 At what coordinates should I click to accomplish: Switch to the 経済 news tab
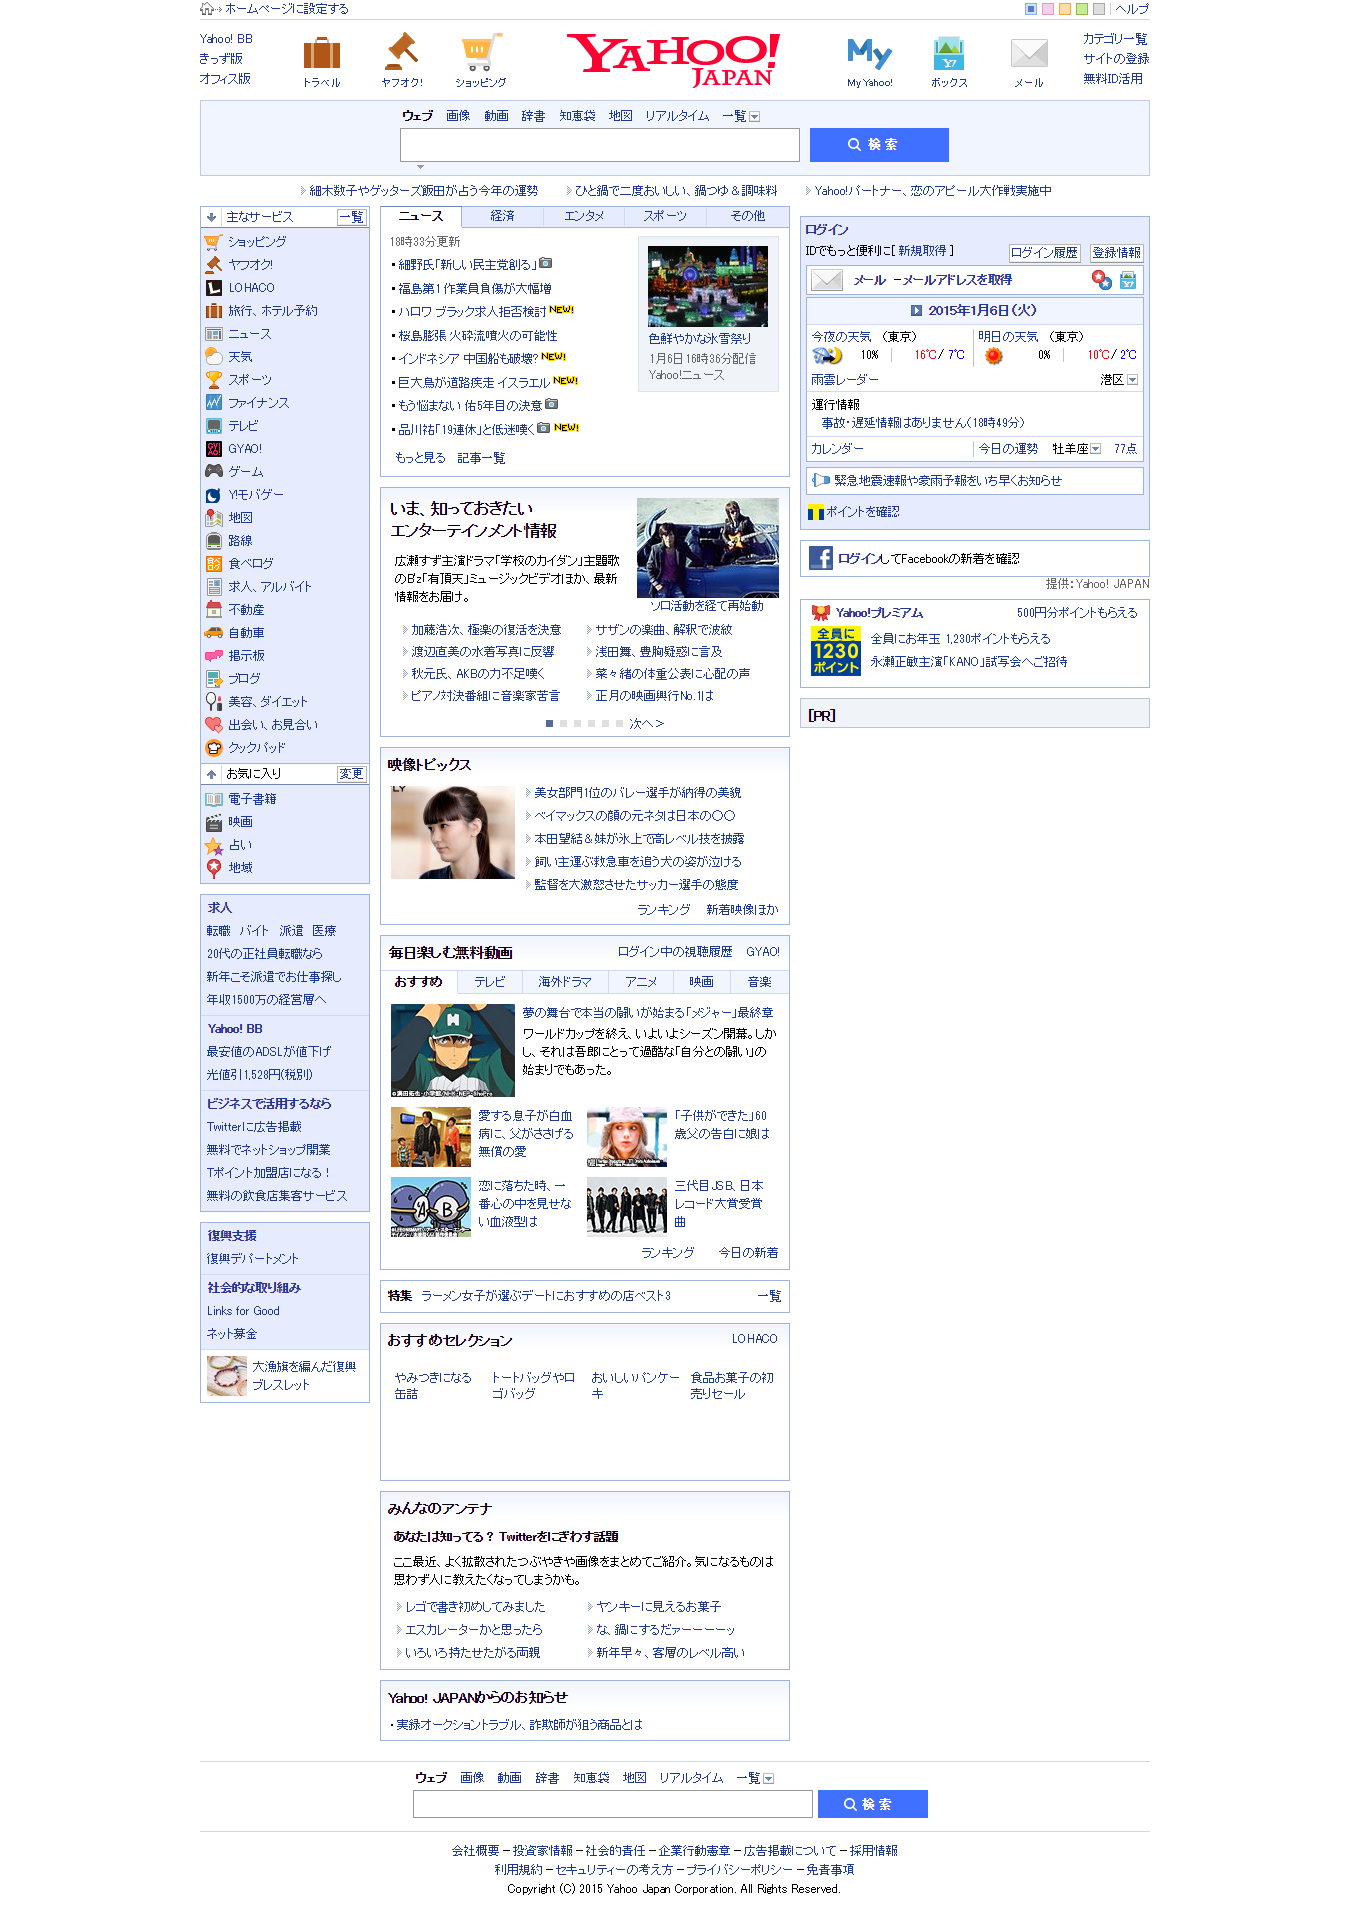(x=502, y=216)
